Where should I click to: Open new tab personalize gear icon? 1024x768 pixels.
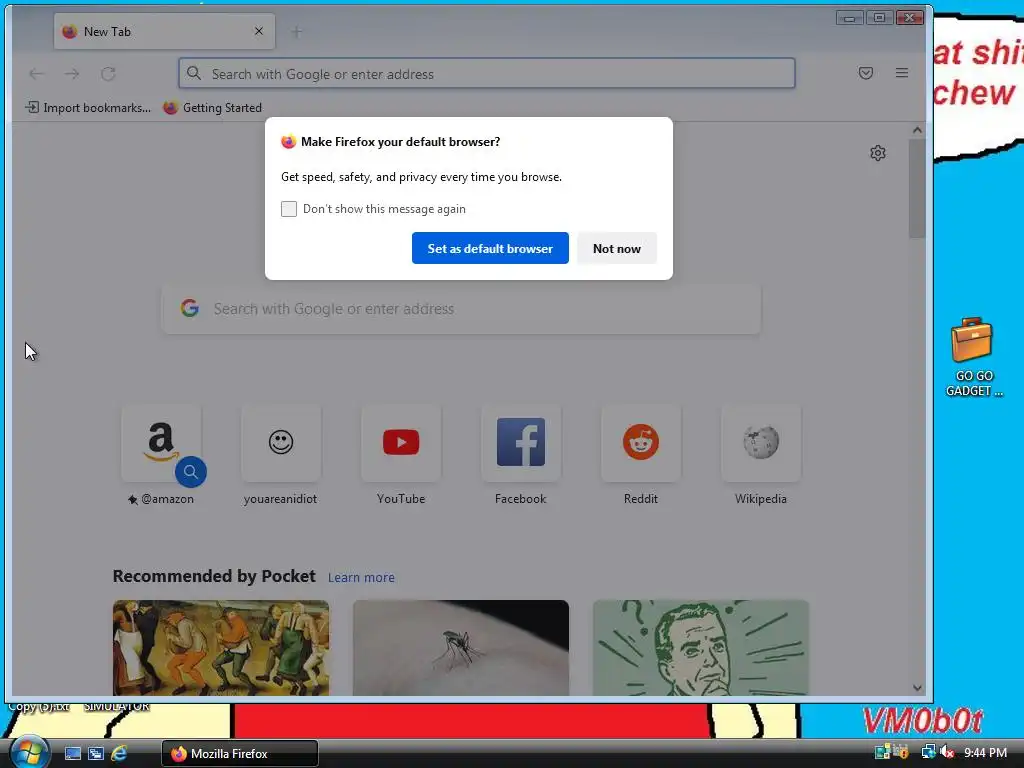tap(878, 153)
